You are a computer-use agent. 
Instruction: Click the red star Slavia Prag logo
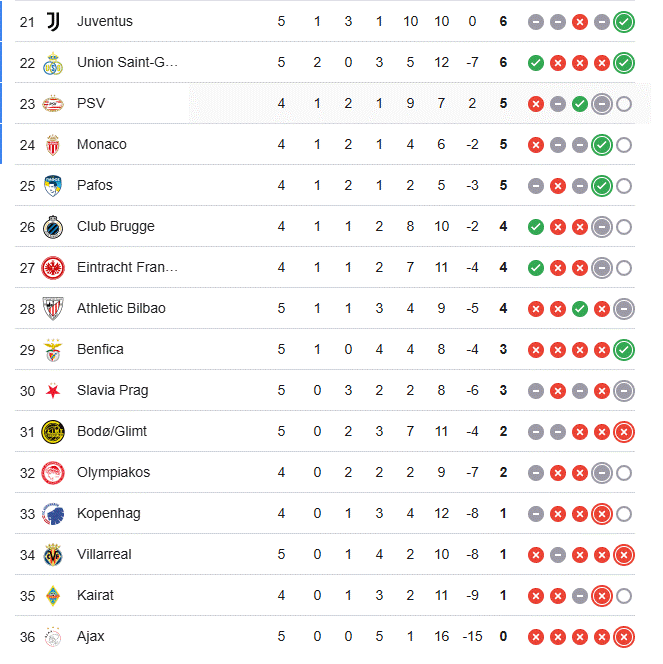[x=52, y=390]
